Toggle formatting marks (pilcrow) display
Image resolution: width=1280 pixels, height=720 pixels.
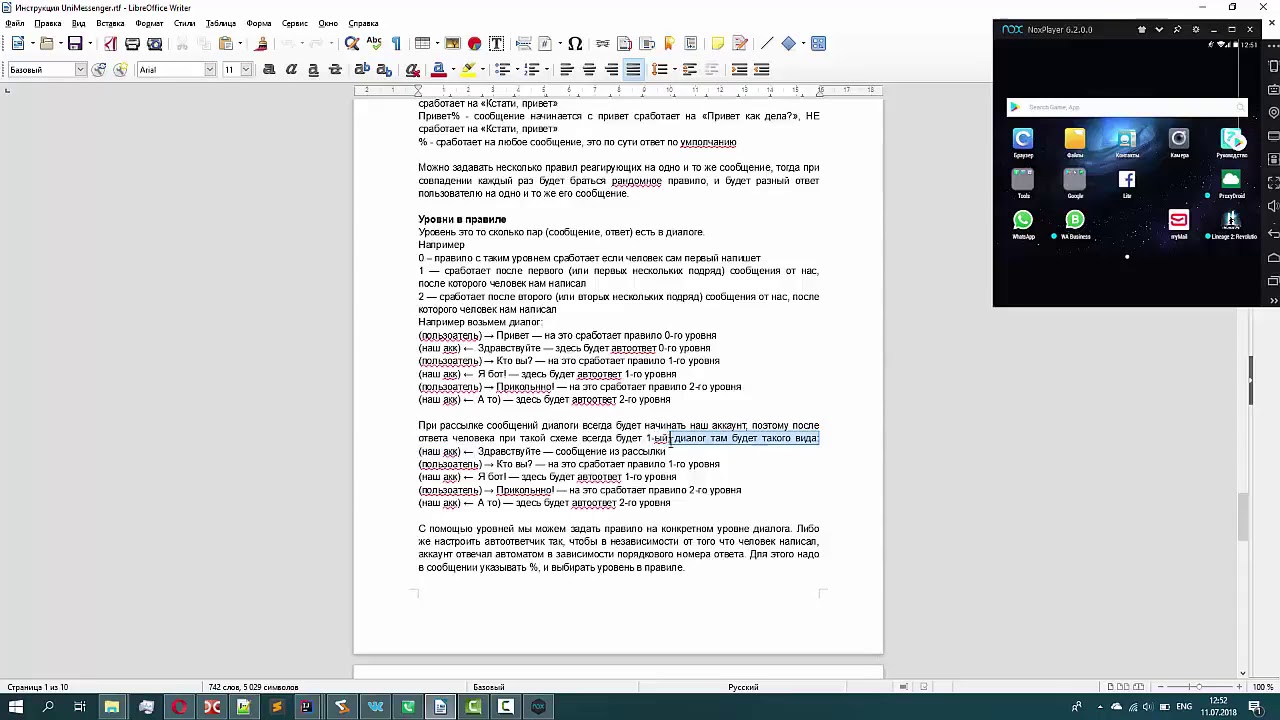click(x=396, y=44)
